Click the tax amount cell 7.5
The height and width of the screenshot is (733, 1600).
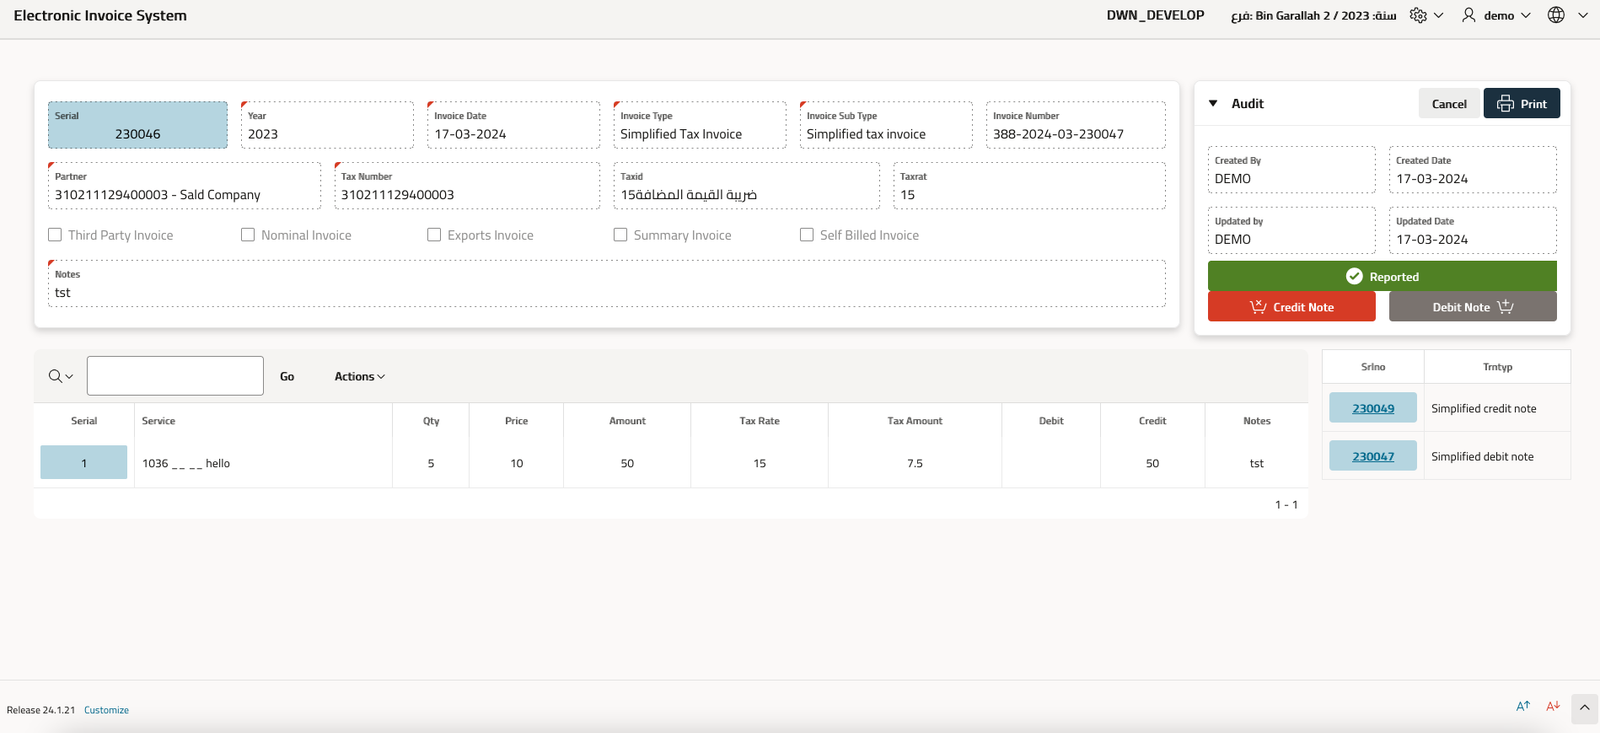pyautogui.click(x=915, y=463)
